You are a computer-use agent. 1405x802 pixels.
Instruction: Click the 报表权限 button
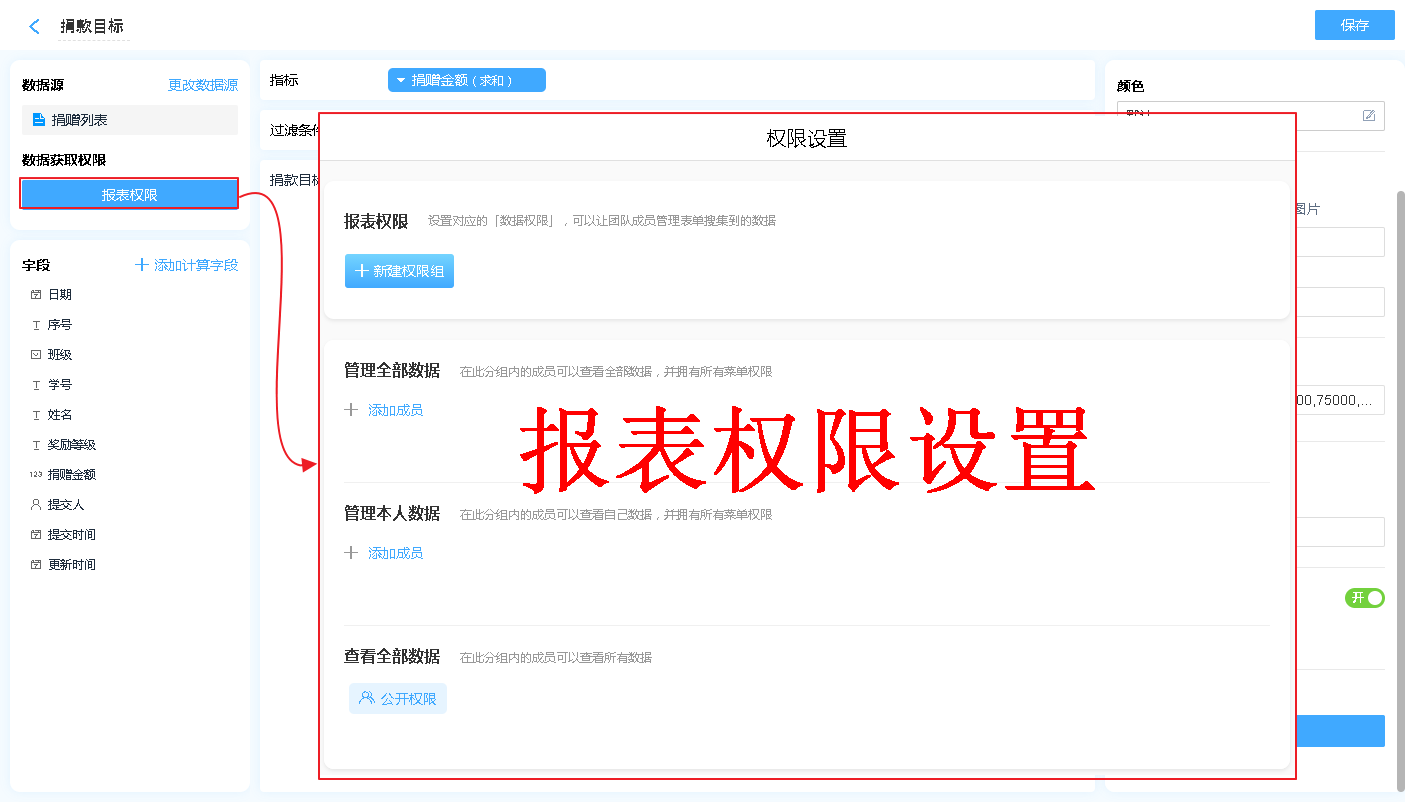(x=129, y=194)
